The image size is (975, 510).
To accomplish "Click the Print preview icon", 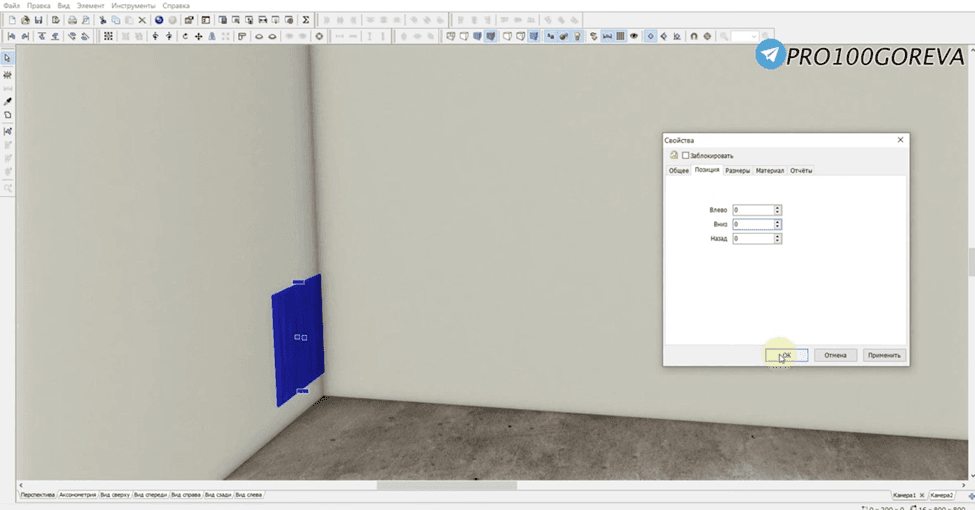I will [86, 20].
